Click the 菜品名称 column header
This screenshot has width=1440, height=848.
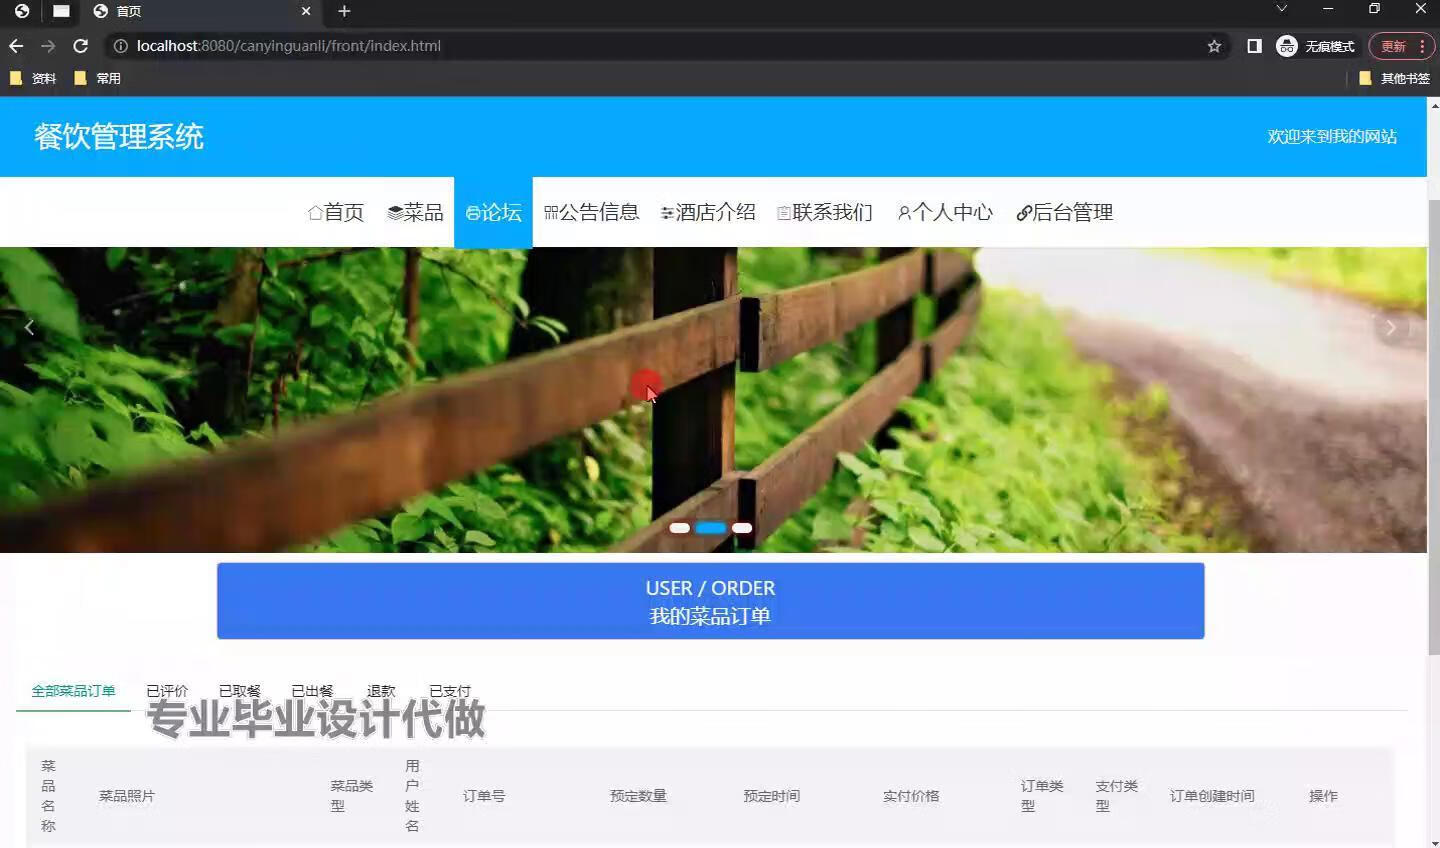(48, 796)
